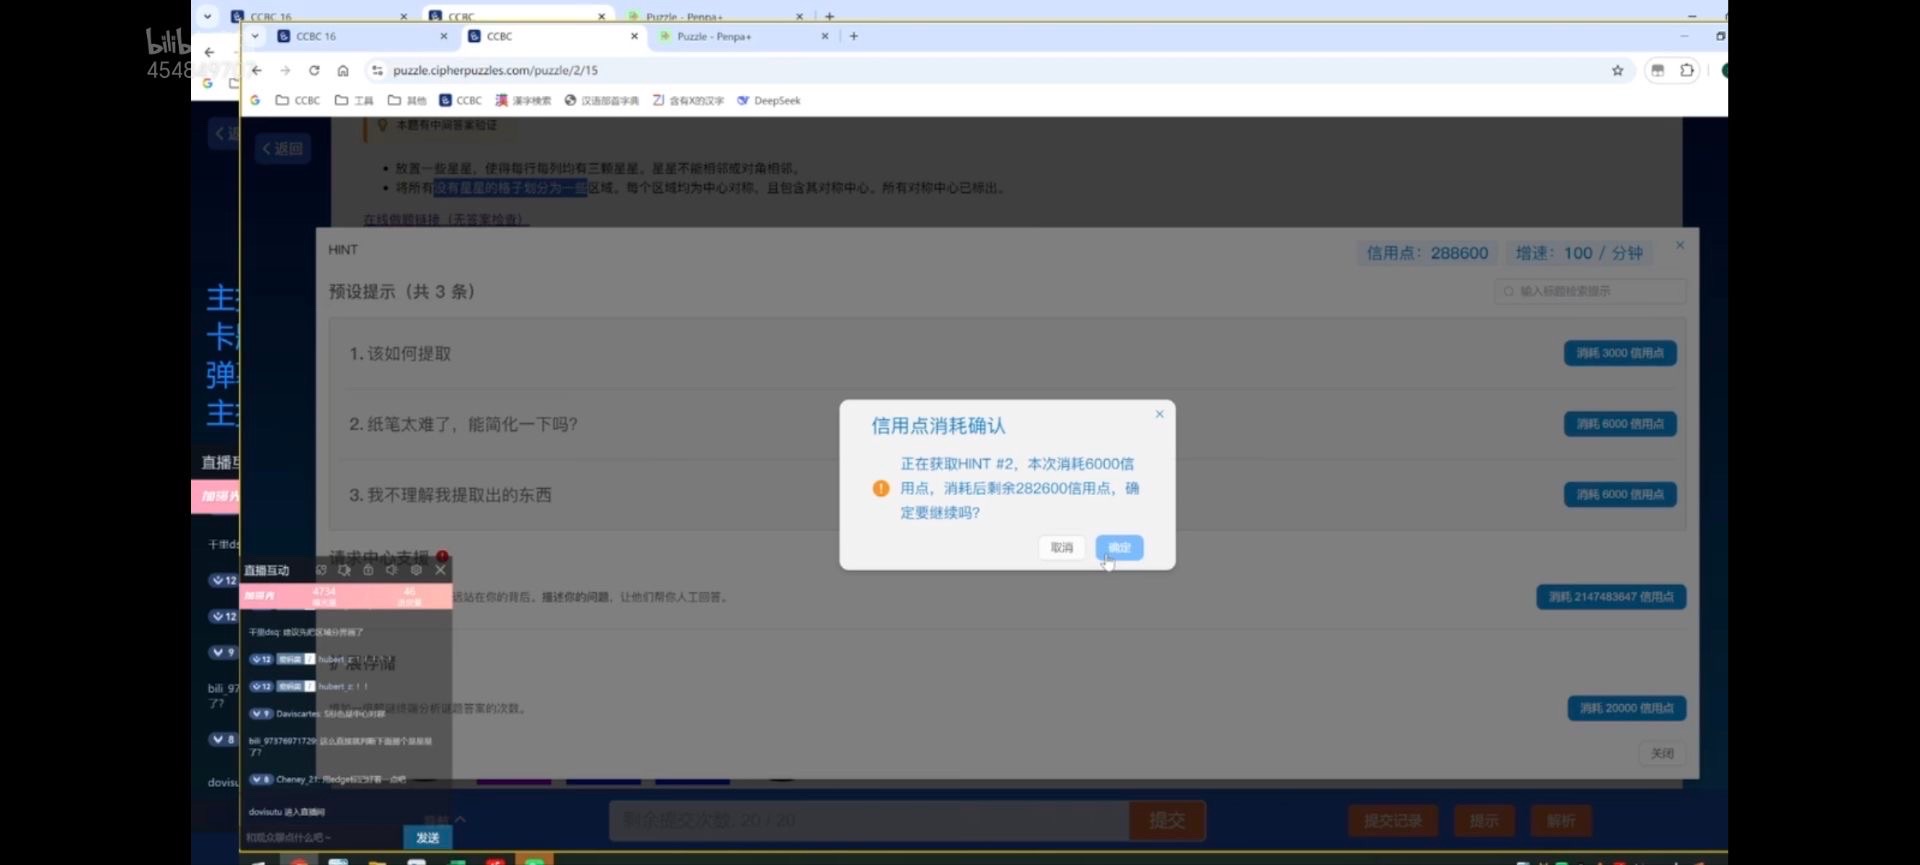Open the browser extensions puzzle icon
This screenshot has height=865, width=1920.
[x=1687, y=70]
